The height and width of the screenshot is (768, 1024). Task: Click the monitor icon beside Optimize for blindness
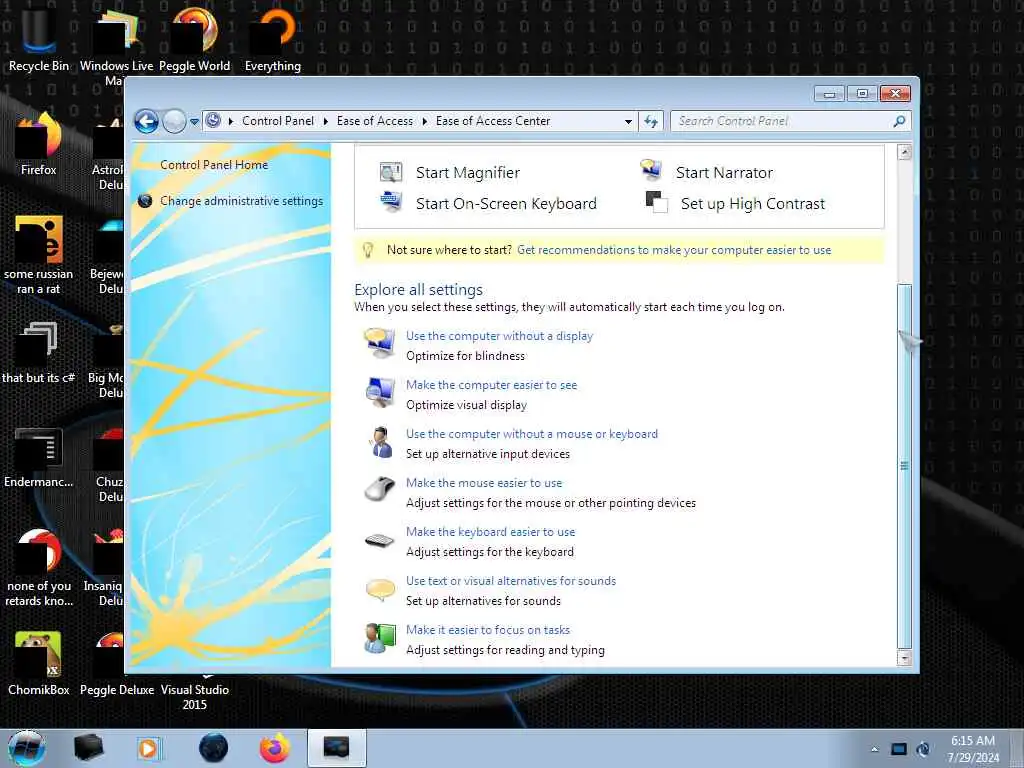pos(379,344)
